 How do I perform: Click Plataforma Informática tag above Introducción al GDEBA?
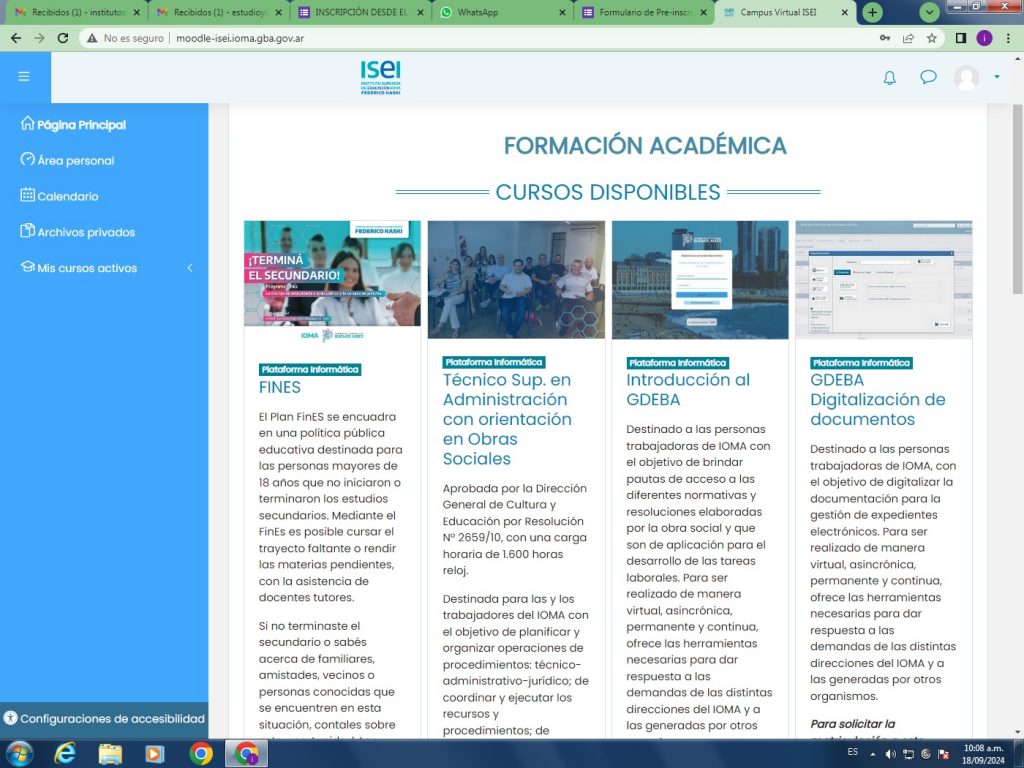point(678,362)
